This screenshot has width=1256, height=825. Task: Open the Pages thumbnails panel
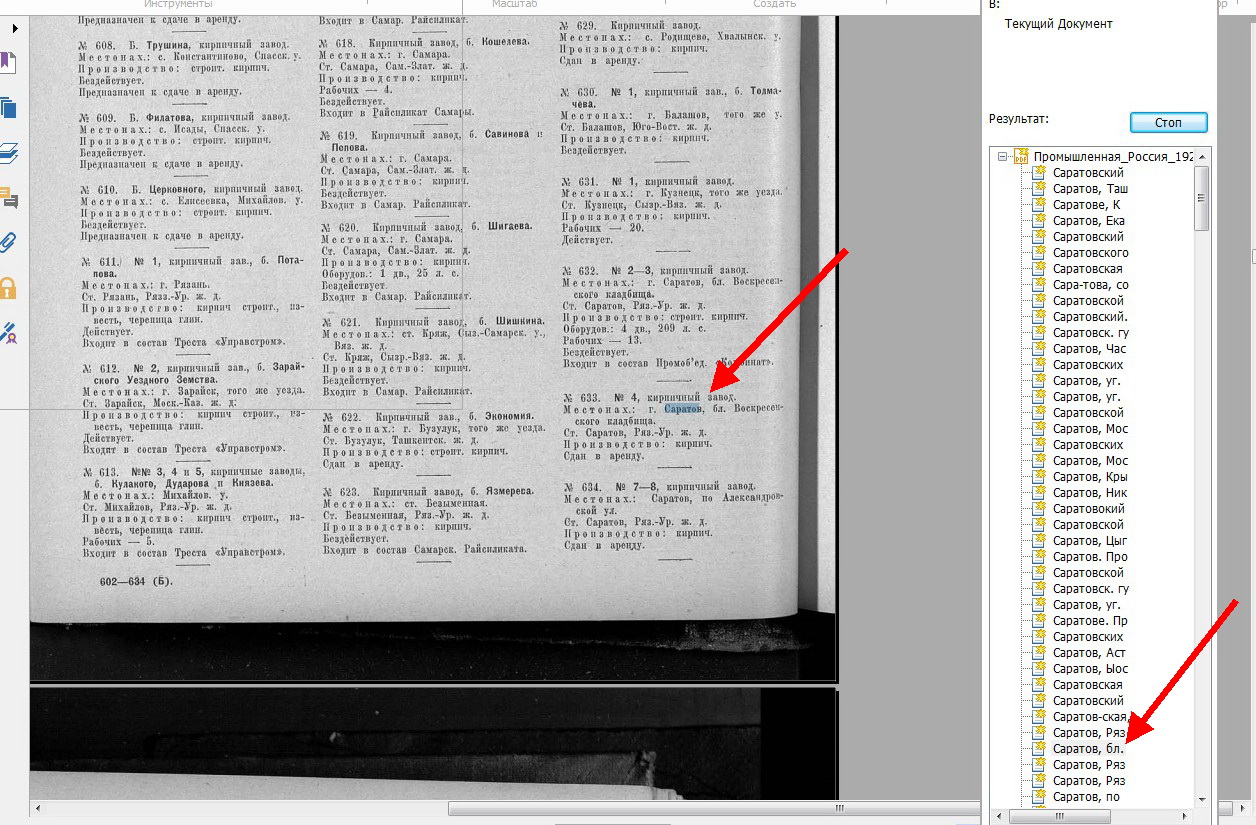point(9,107)
